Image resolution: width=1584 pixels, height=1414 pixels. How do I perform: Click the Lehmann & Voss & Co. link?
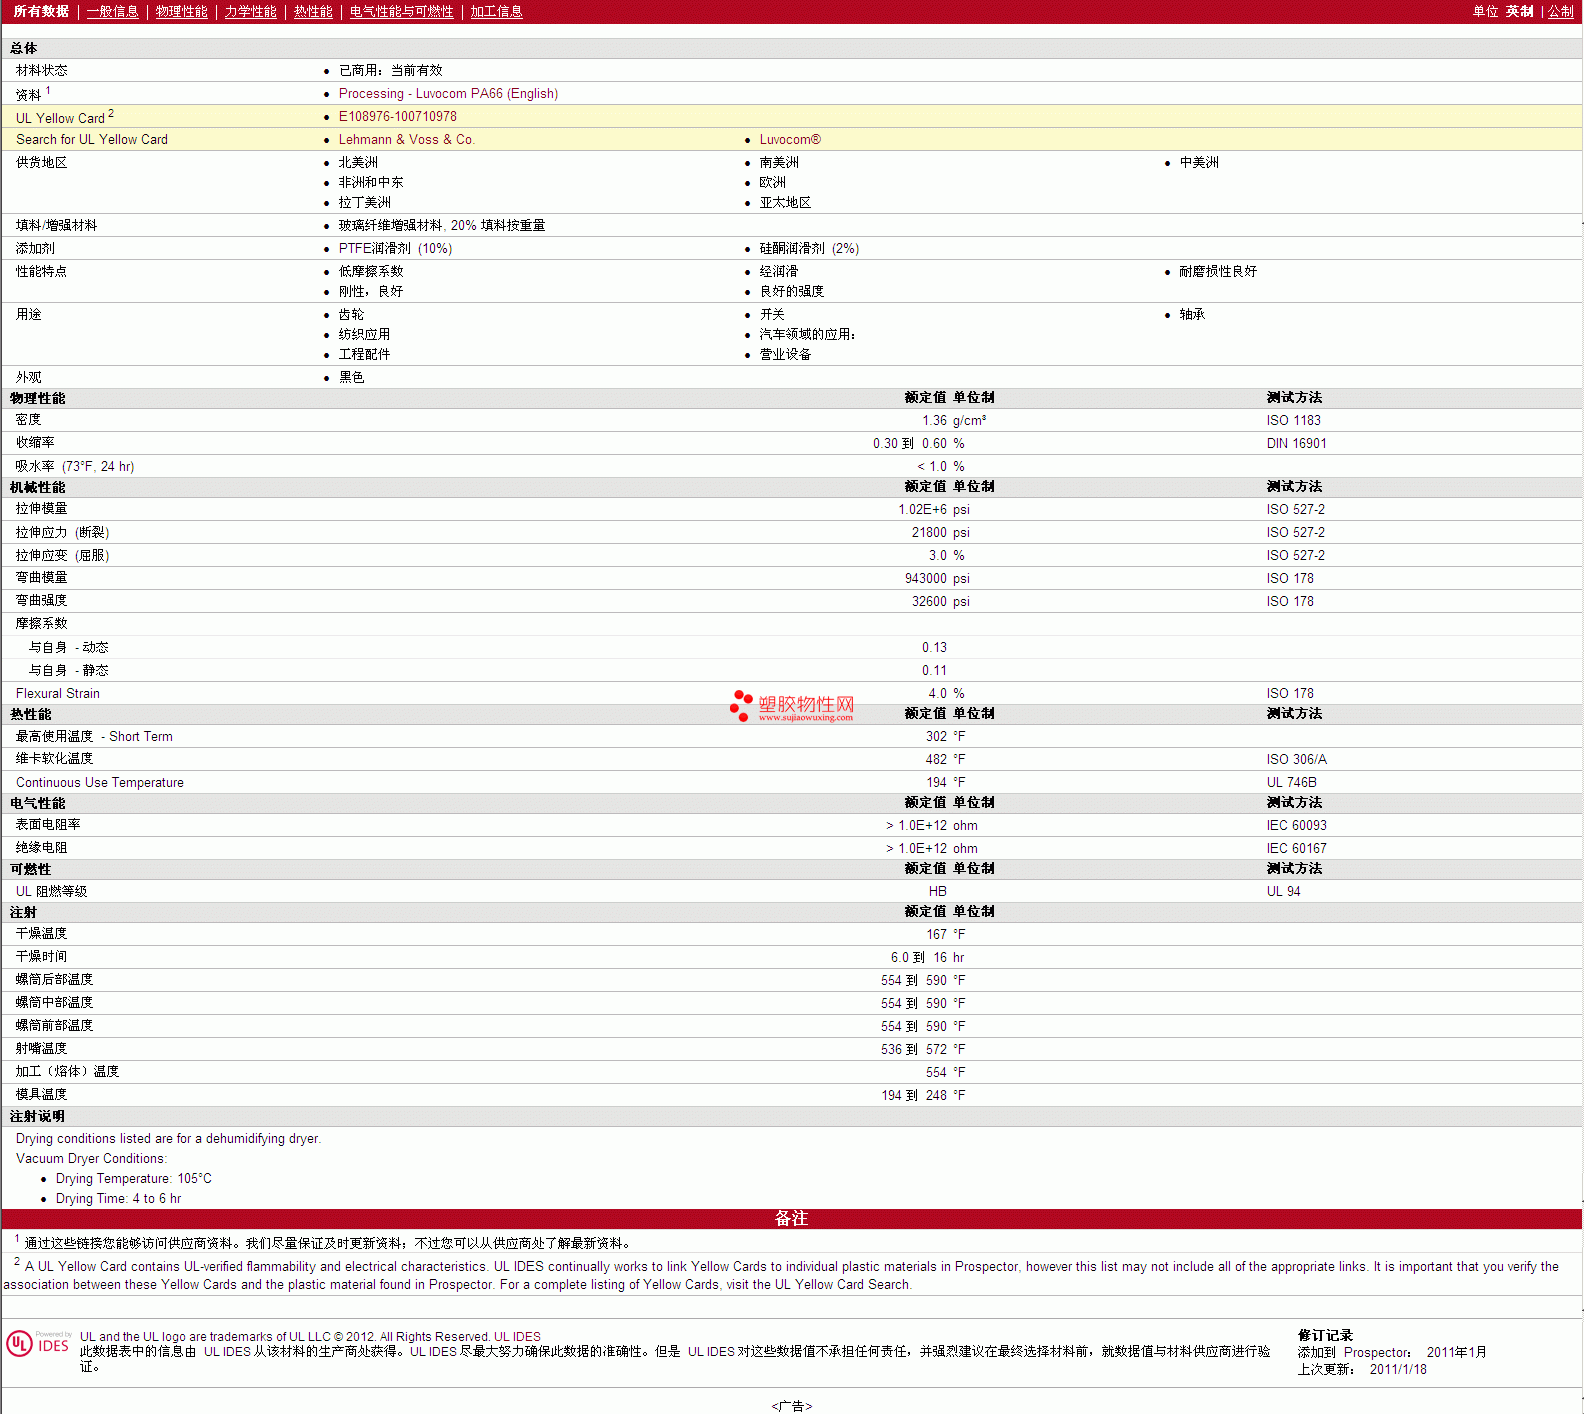coord(406,140)
